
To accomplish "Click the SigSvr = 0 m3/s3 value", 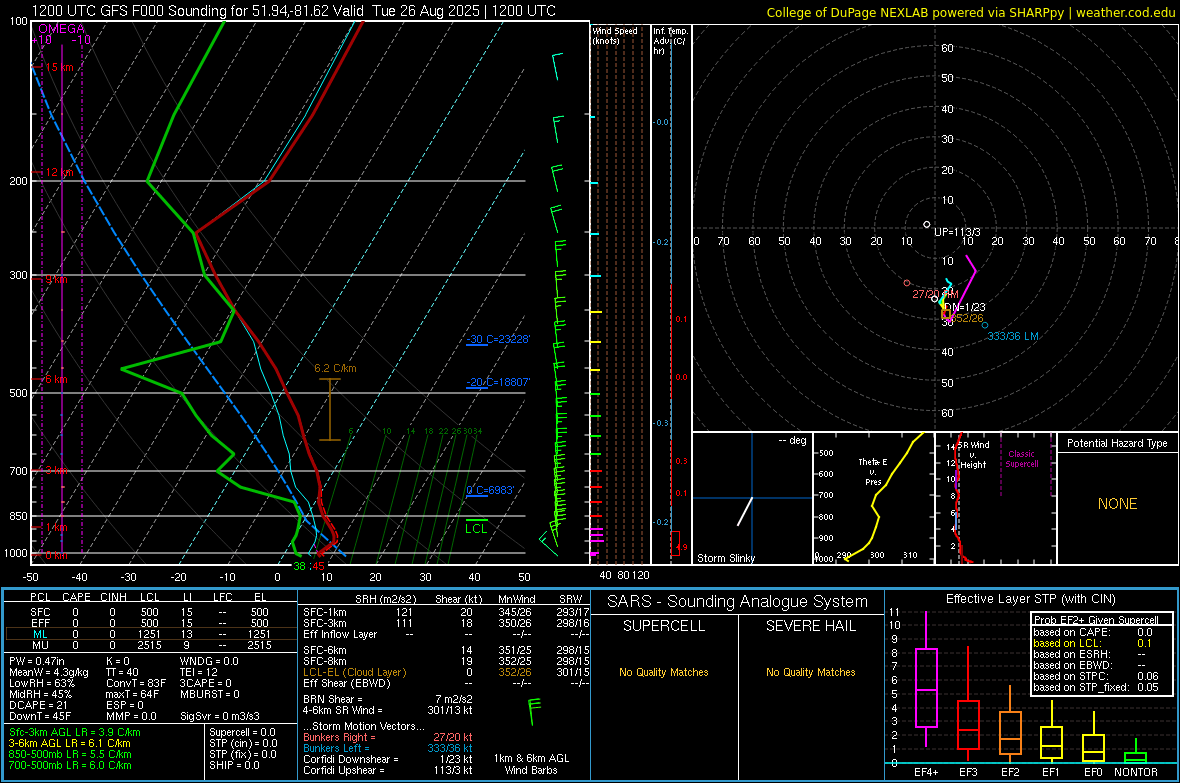I will click(220, 717).
